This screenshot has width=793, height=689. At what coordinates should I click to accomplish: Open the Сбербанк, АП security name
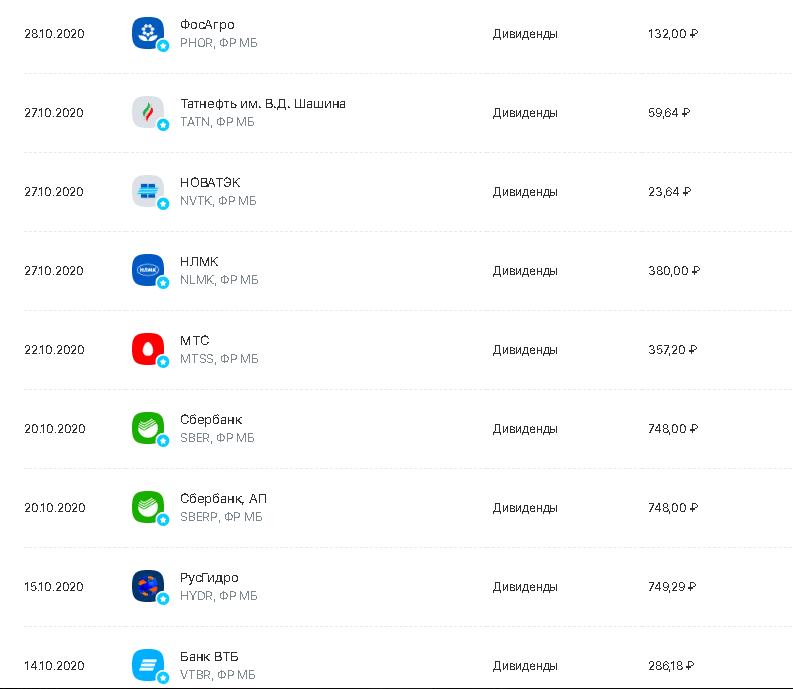pyautogui.click(x=224, y=499)
